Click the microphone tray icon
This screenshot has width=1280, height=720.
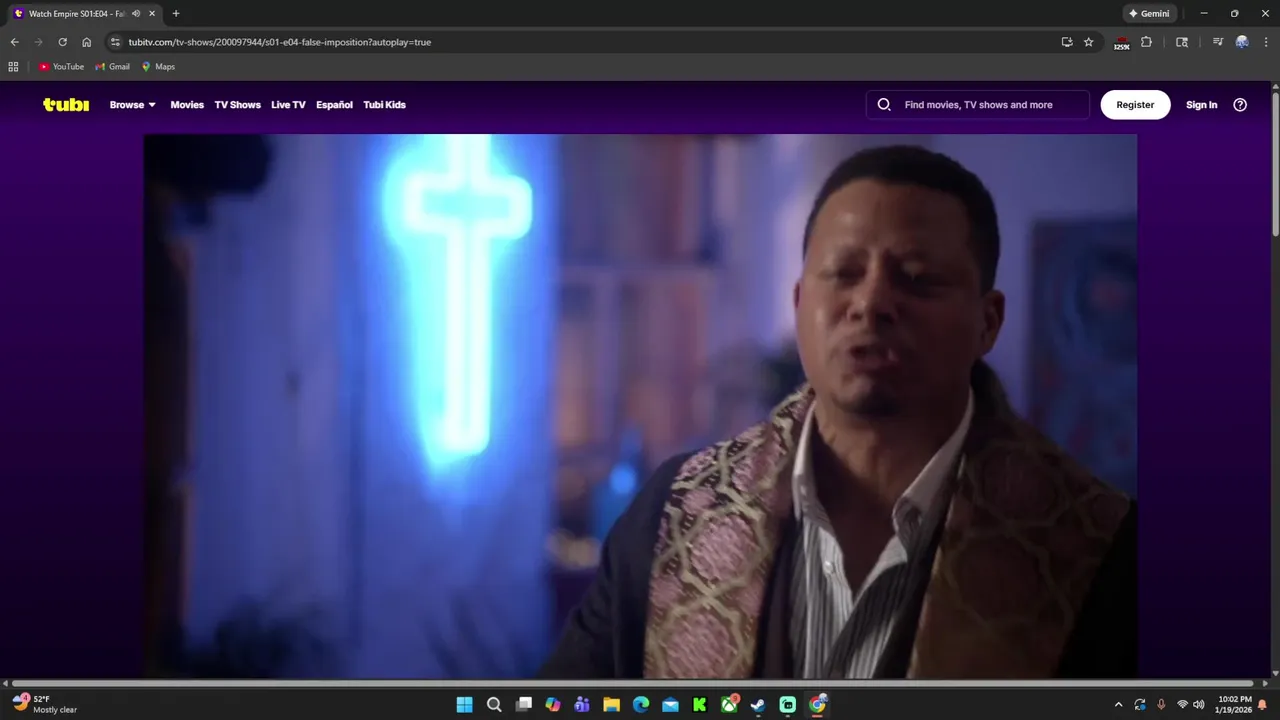click(x=1161, y=705)
